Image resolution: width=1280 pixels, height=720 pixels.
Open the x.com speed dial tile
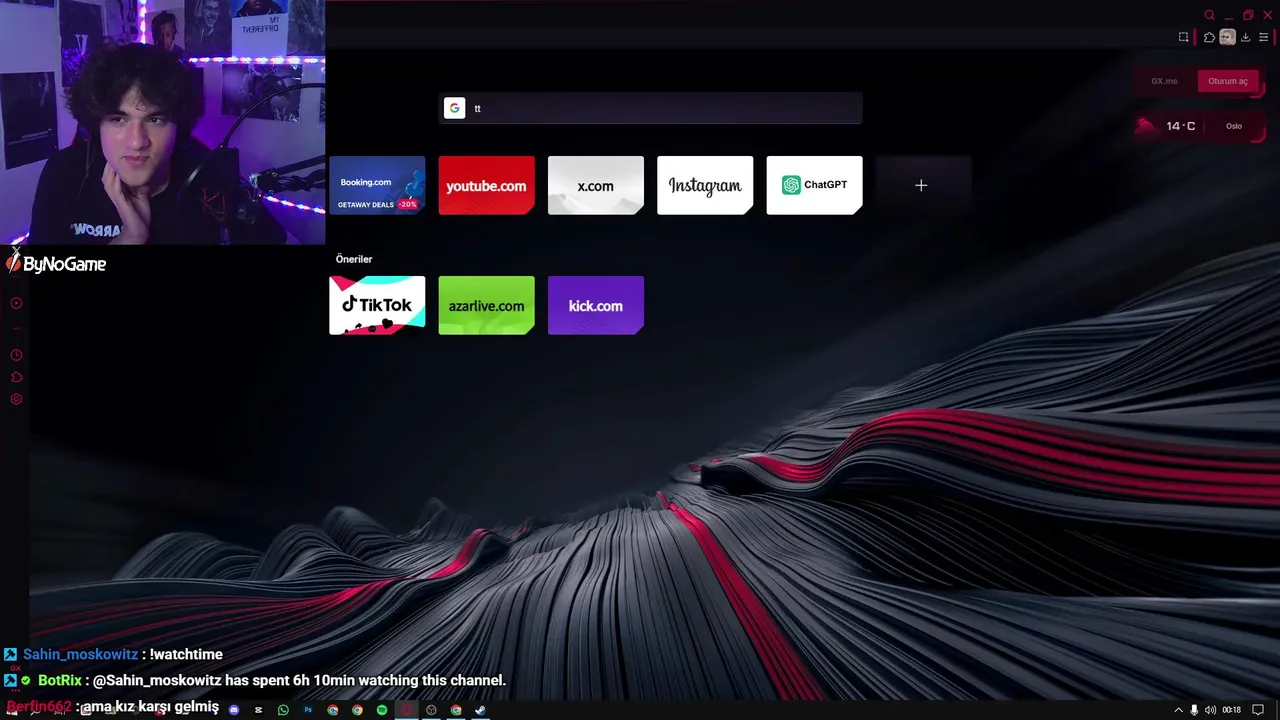(x=596, y=185)
